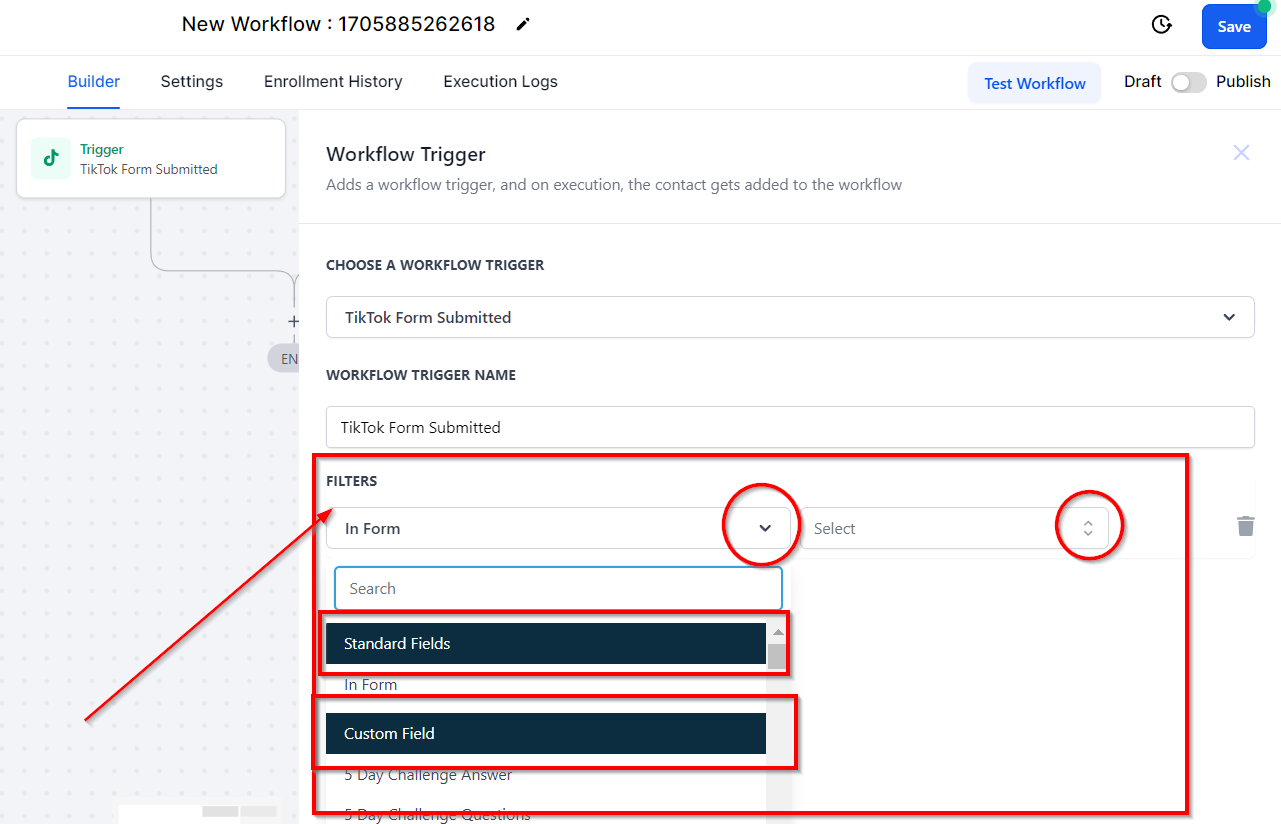Click the Test Workflow button

coord(1034,83)
